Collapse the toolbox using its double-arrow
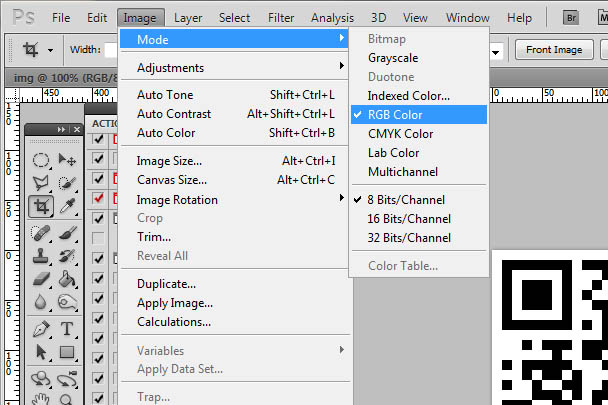The height and width of the screenshot is (405, 608). coord(61,129)
